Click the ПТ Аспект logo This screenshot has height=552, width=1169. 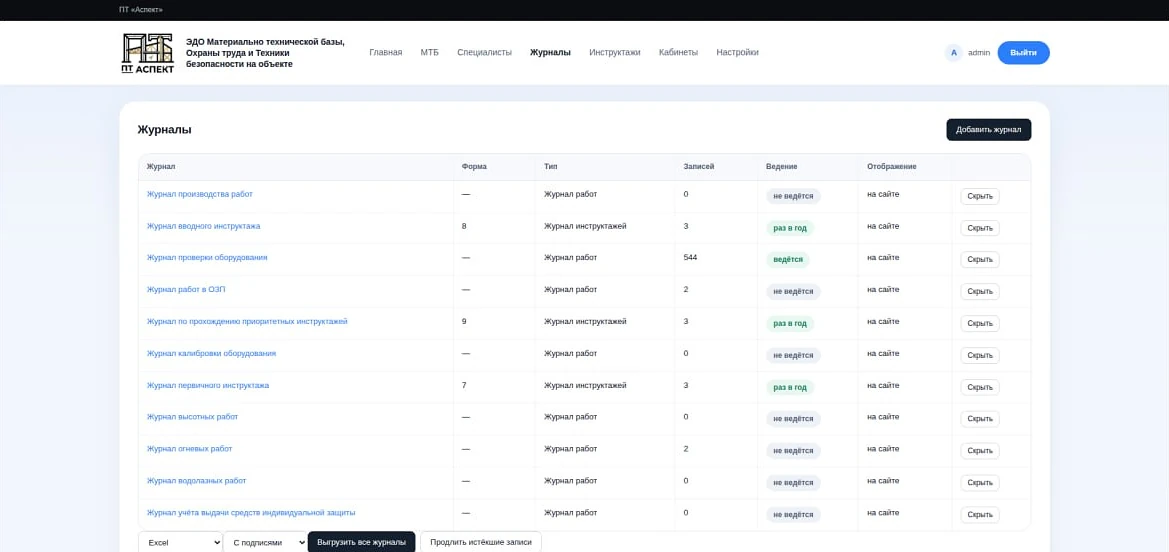148,53
